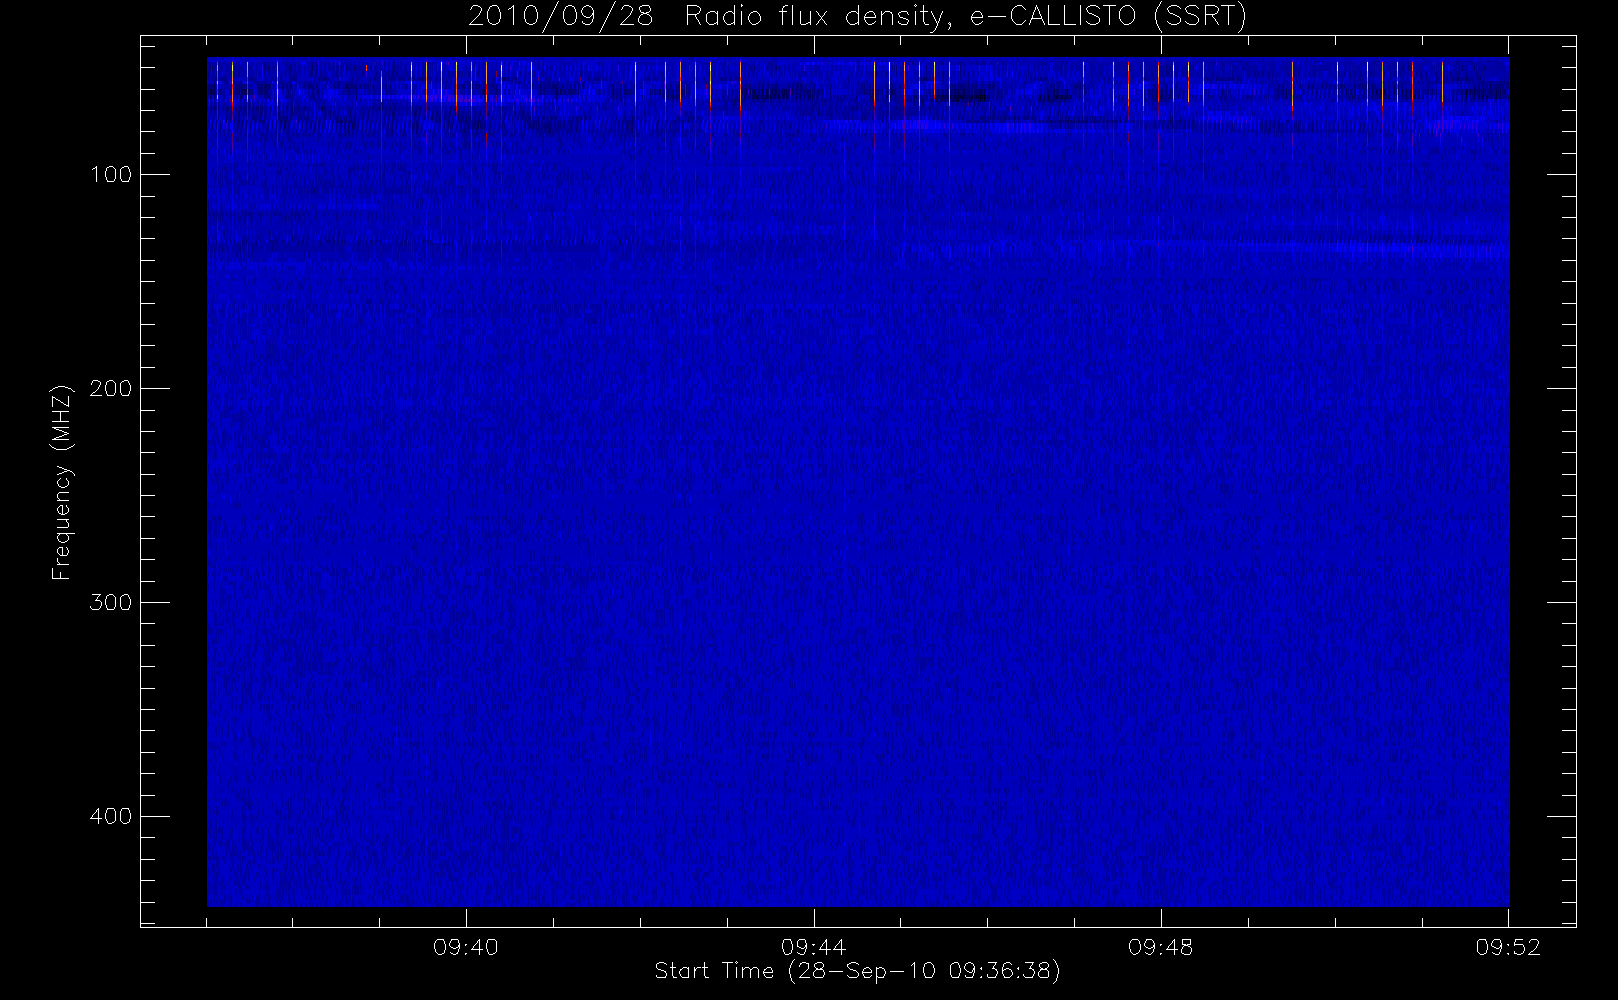This screenshot has height=1000, width=1618.
Task: Click the plot title '2010/09/28 Radio flux density, e-CALLISTO (SSRT)'
Action: coord(857,17)
